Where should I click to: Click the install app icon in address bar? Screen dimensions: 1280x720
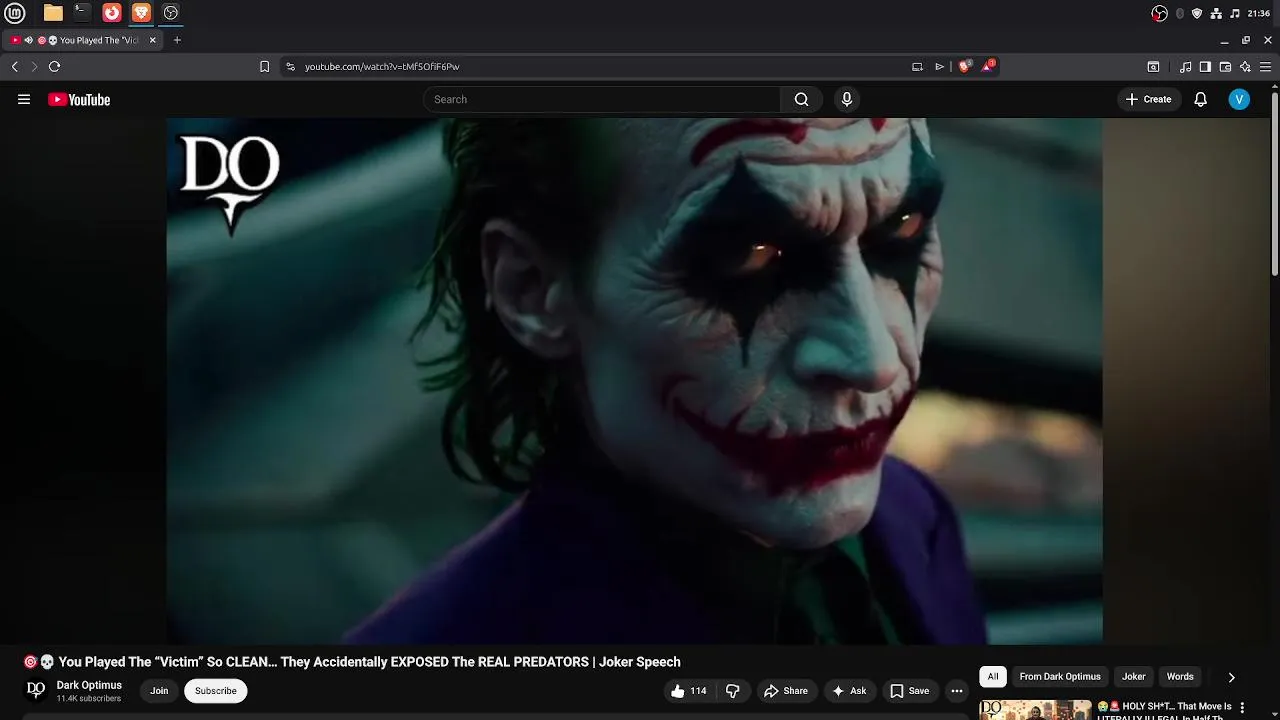click(x=917, y=66)
